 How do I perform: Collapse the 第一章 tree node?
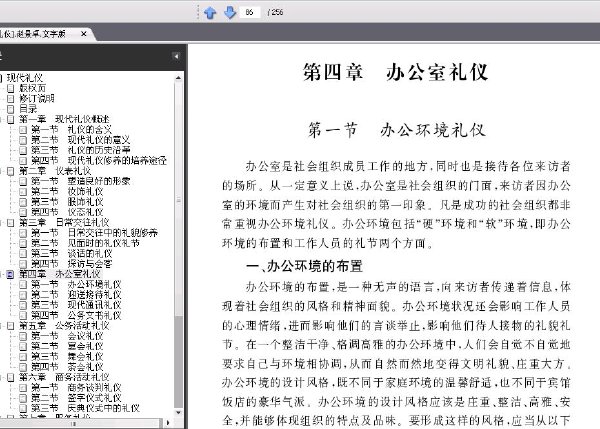pyautogui.click(x=2, y=119)
